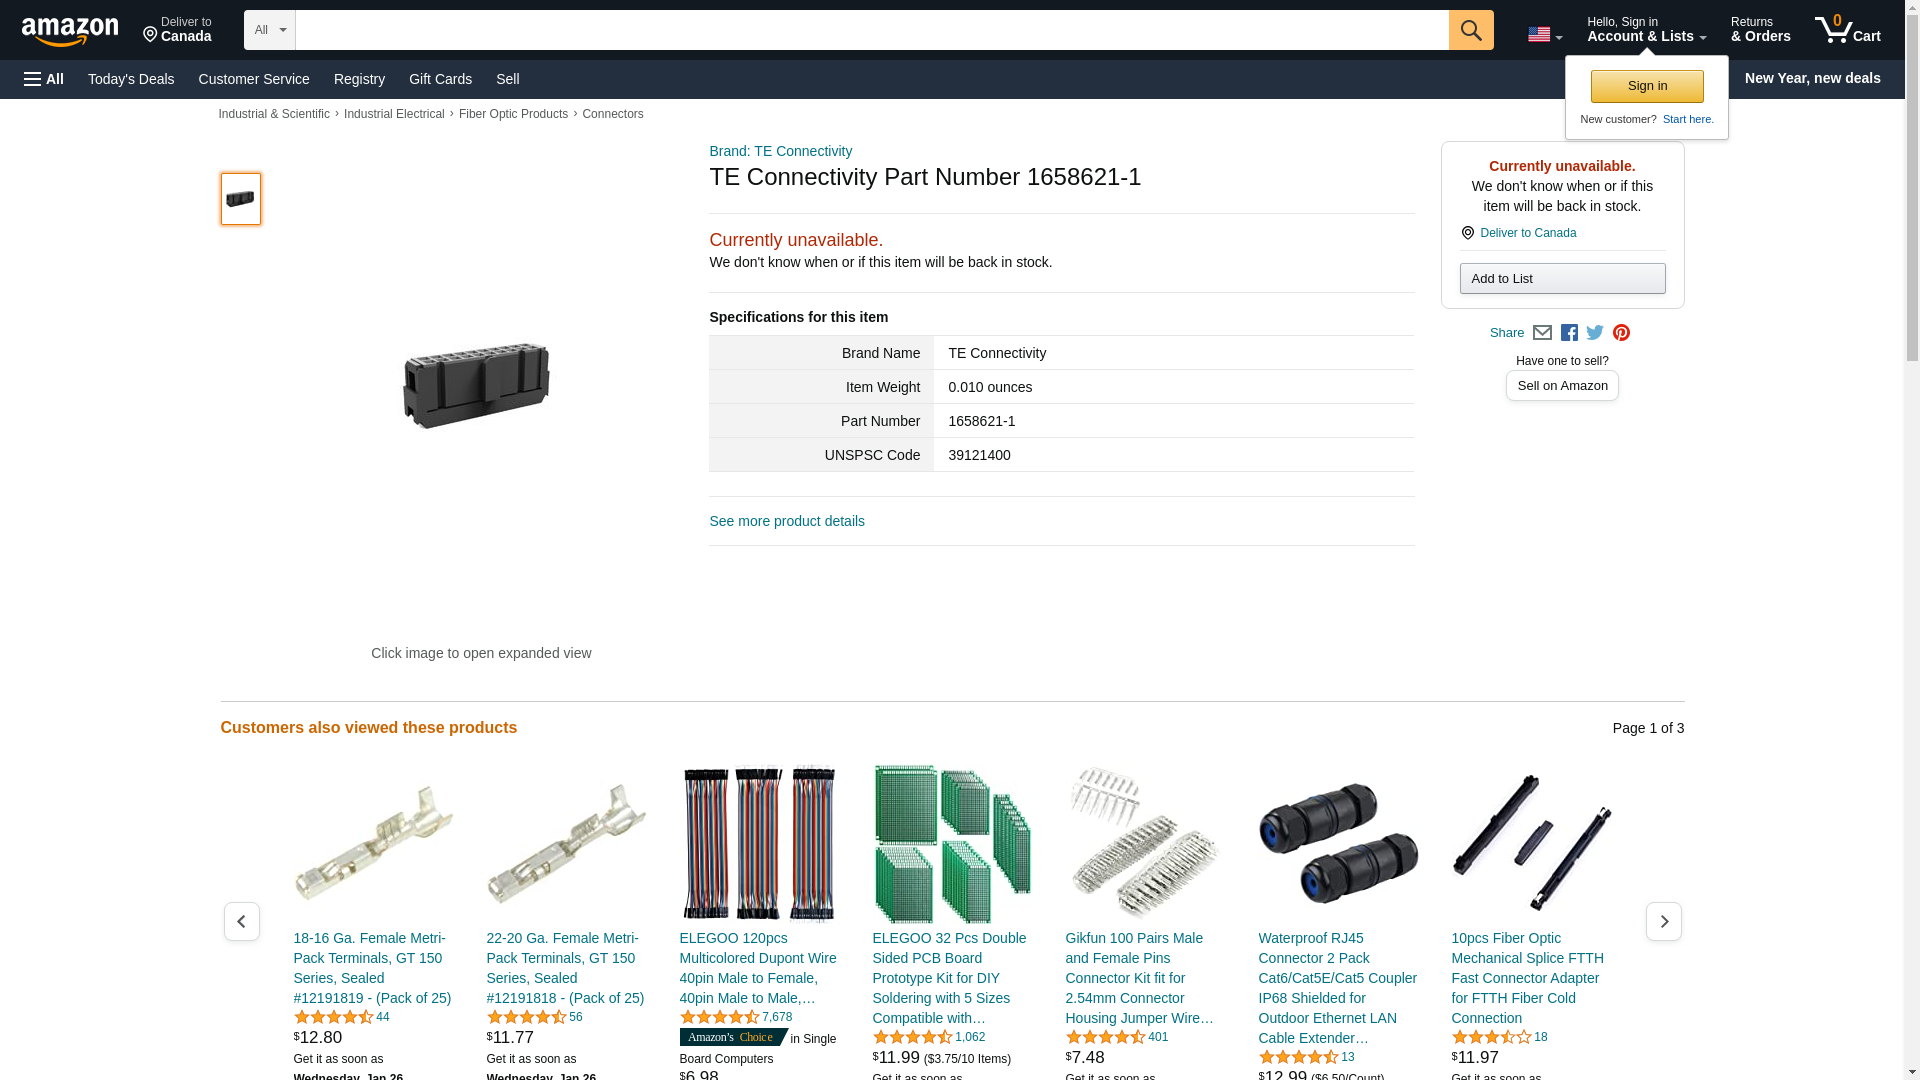Click the yellow Sign in button
This screenshot has width=1920, height=1080.
coord(1647,86)
